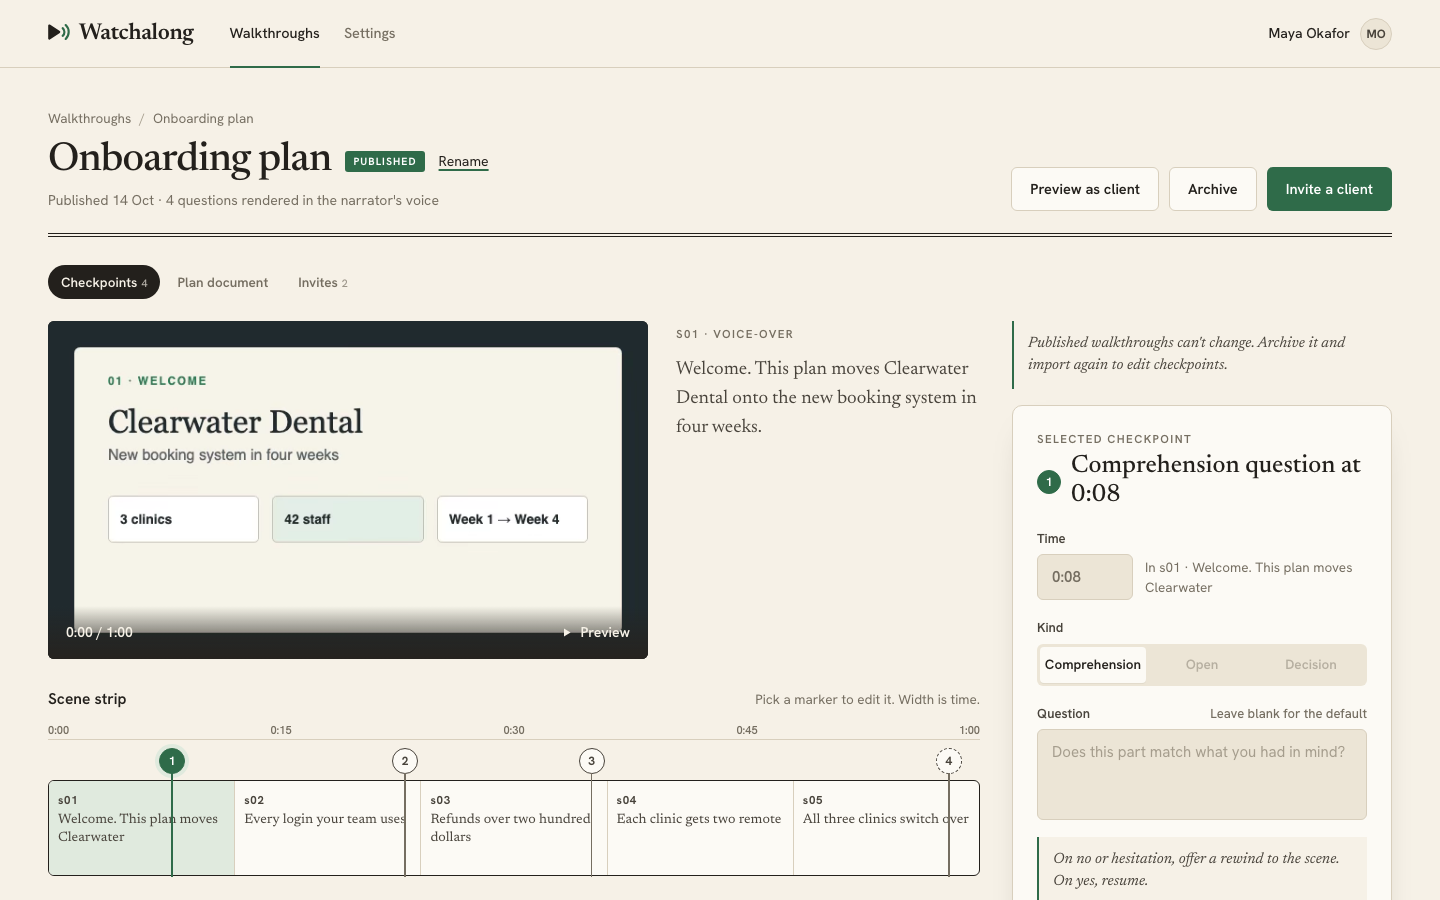Click the Comprehension question at 0:08 heading

[x=1216, y=478]
